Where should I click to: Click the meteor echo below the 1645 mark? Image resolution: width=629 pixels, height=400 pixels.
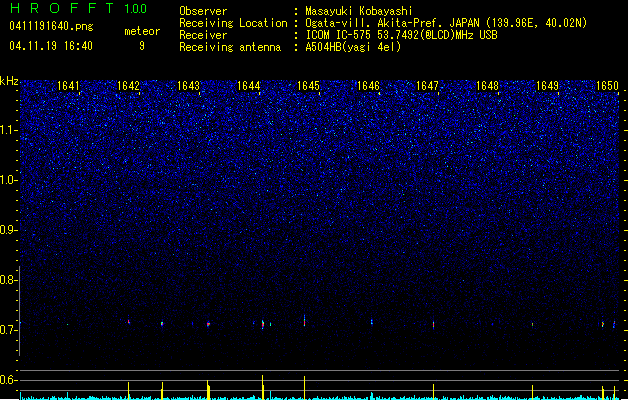coord(304,321)
